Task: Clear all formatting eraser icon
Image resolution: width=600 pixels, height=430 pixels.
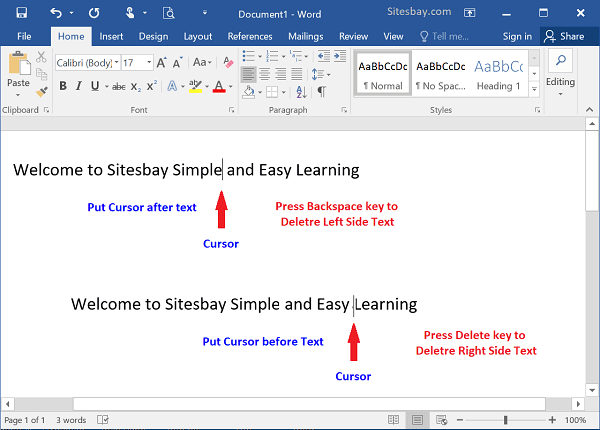Action: coord(228,62)
